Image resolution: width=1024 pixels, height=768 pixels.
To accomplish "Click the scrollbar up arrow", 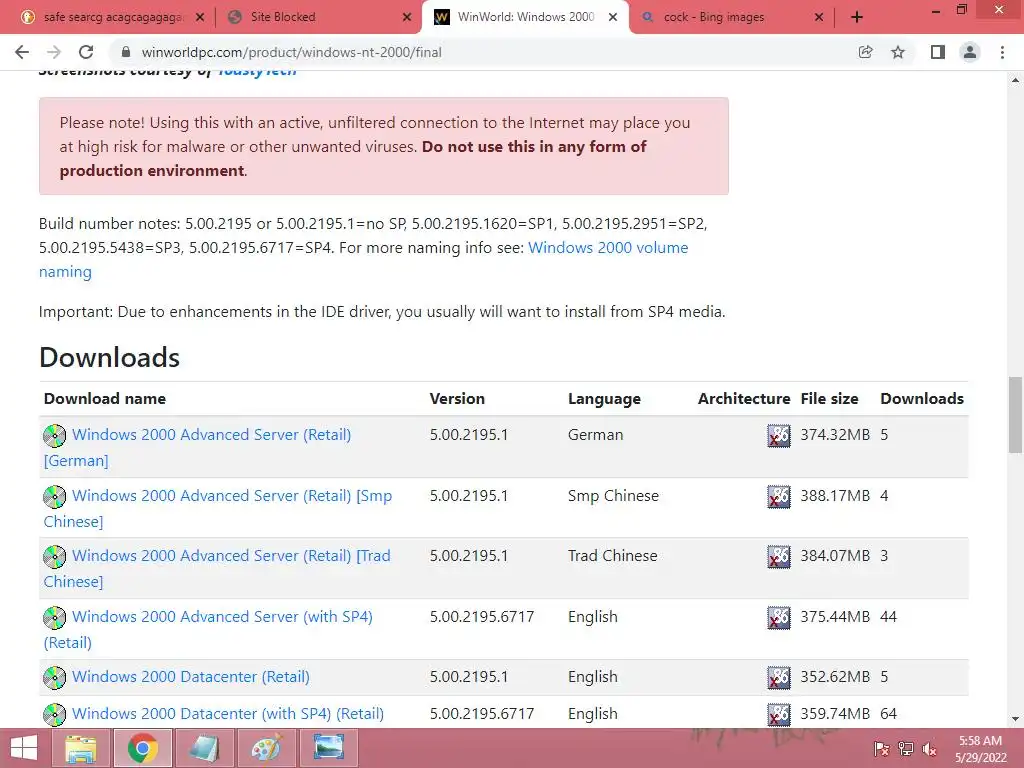I will 1016,80.
